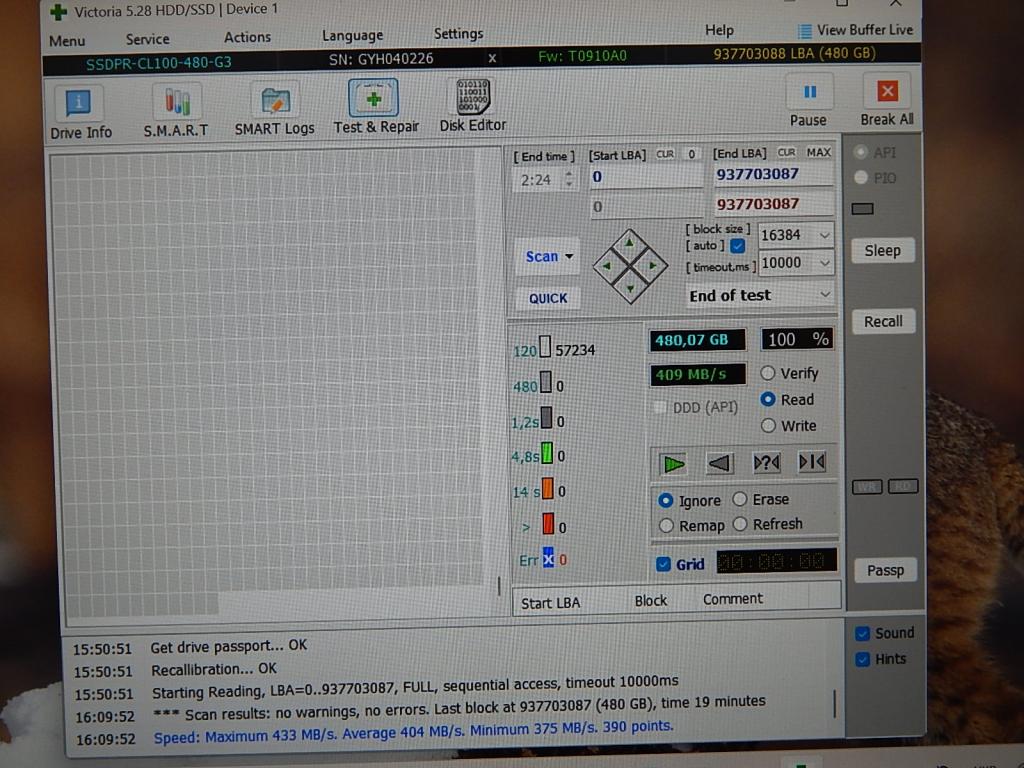Click the Start LBA input field

[645, 177]
